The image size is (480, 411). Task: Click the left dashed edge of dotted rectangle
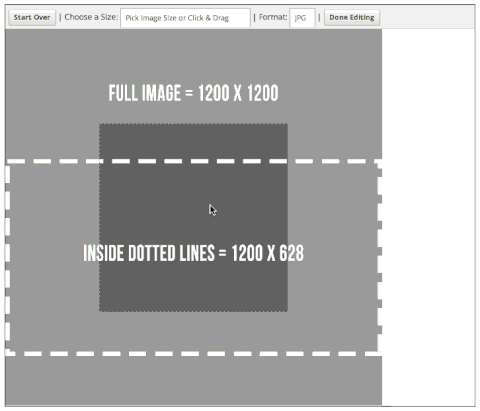click(x=8, y=257)
